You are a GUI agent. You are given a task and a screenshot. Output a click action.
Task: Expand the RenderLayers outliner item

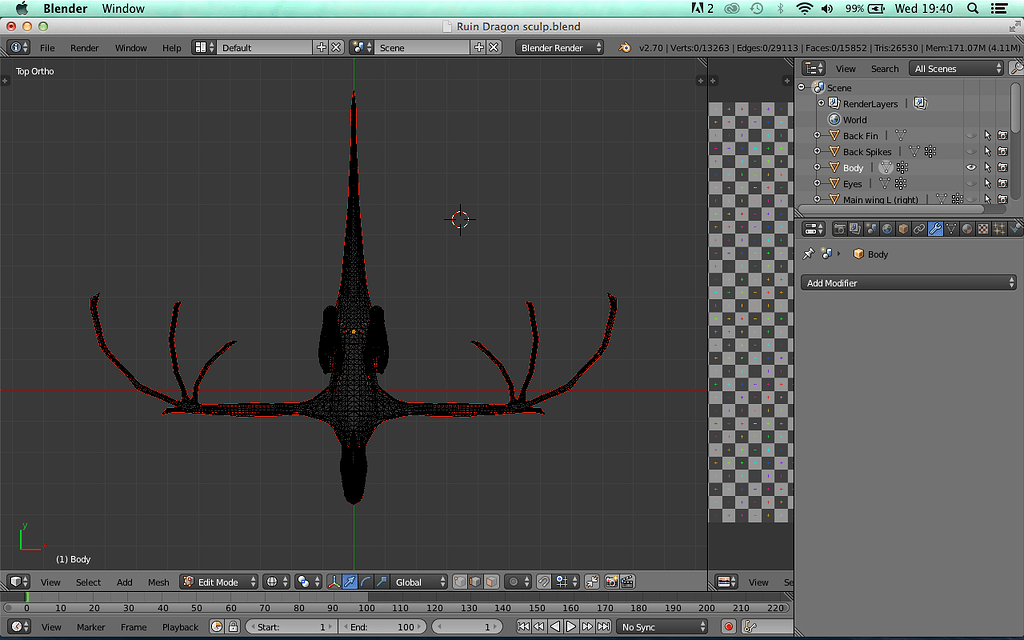(822, 103)
